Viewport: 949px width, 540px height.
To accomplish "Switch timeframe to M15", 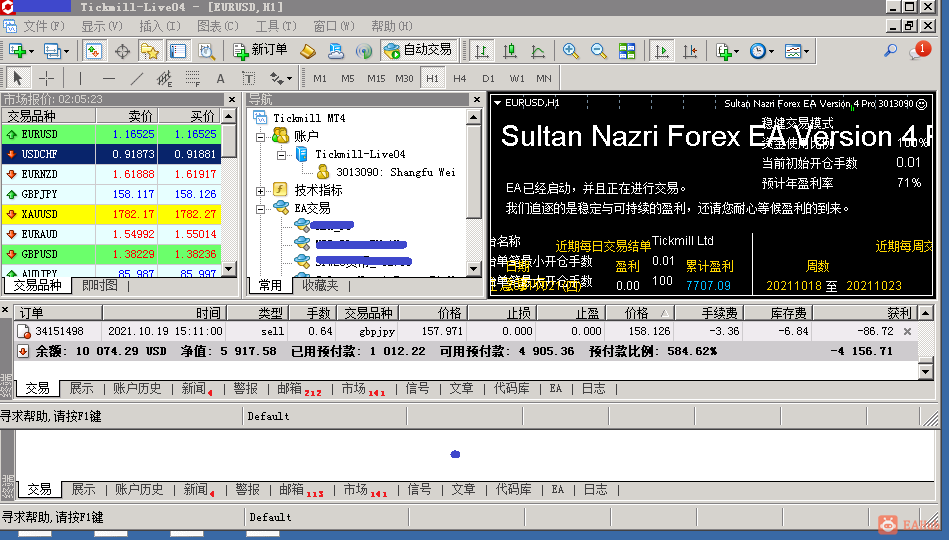I will 376,78.
